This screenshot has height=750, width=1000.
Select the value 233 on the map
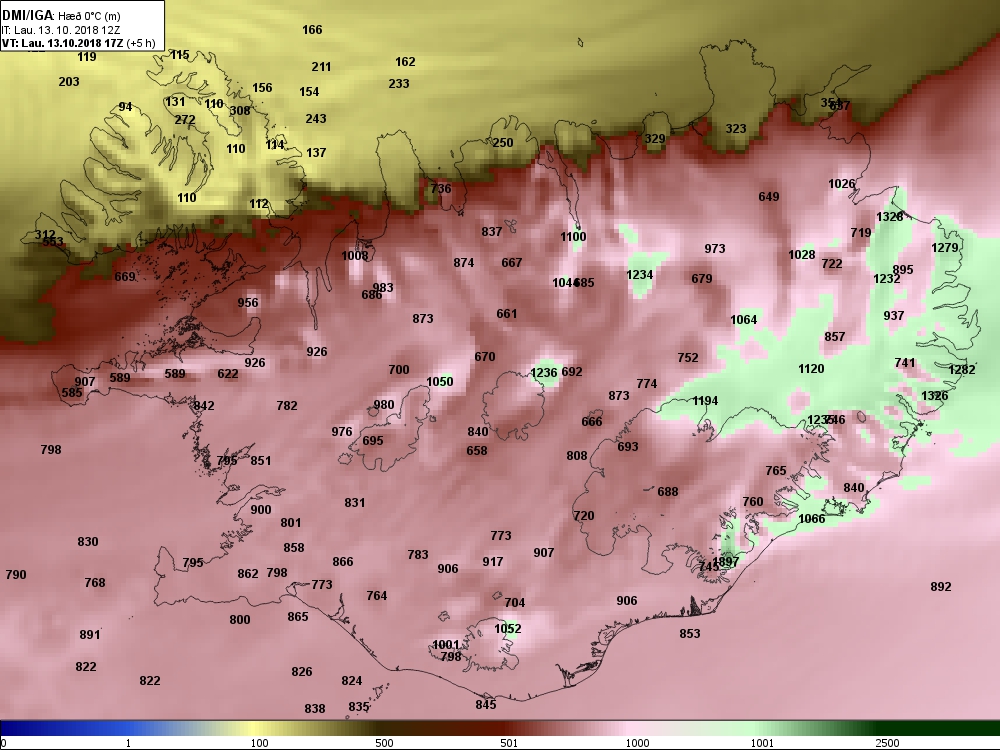[399, 84]
